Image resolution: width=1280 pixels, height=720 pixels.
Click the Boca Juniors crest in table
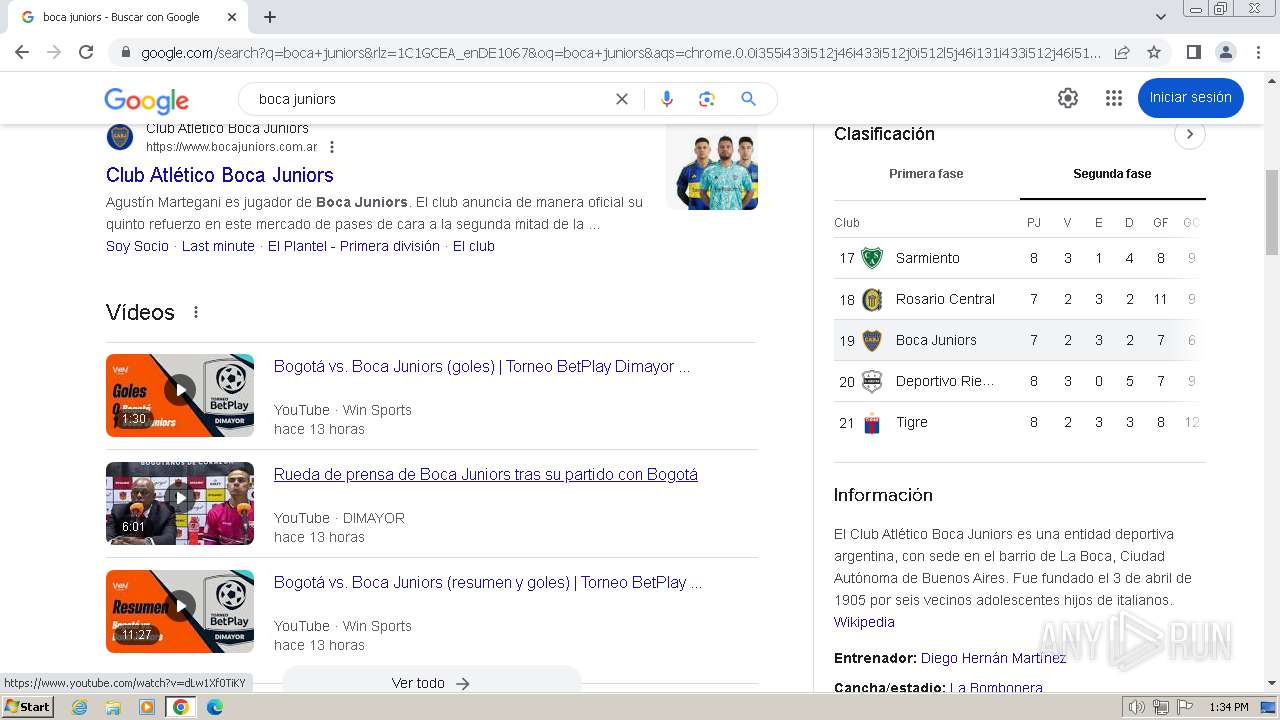point(872,340)
